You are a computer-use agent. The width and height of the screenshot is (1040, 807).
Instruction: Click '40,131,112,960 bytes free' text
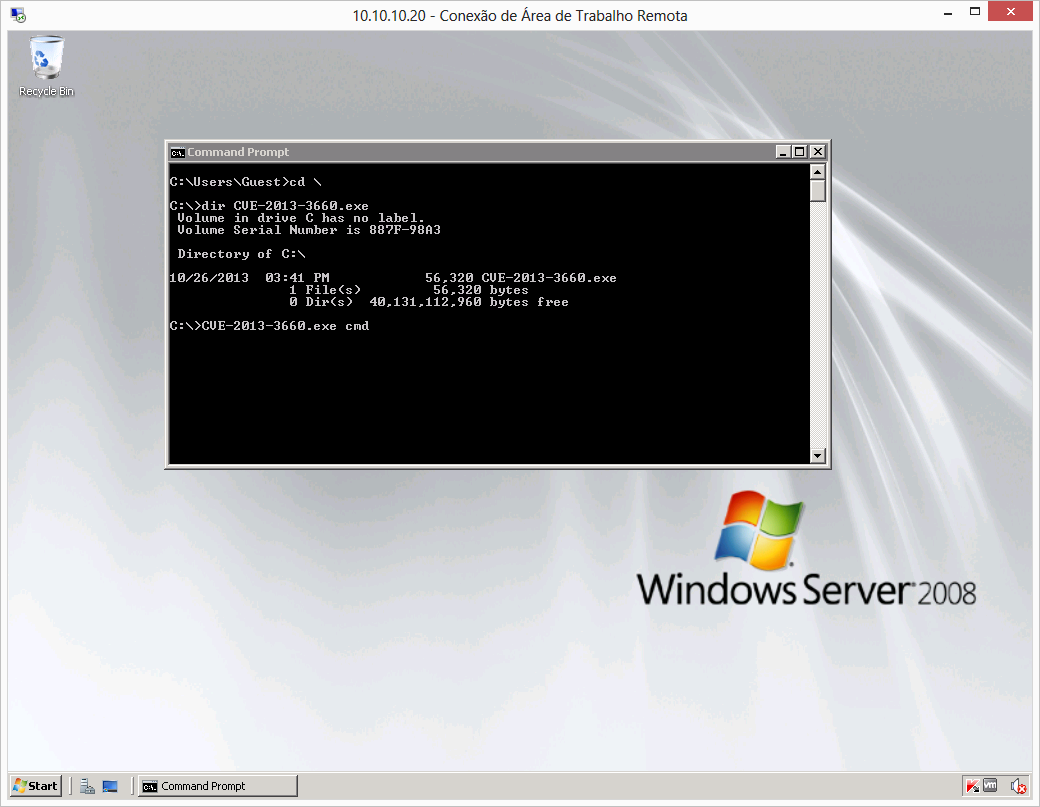[x=469, y=302]
